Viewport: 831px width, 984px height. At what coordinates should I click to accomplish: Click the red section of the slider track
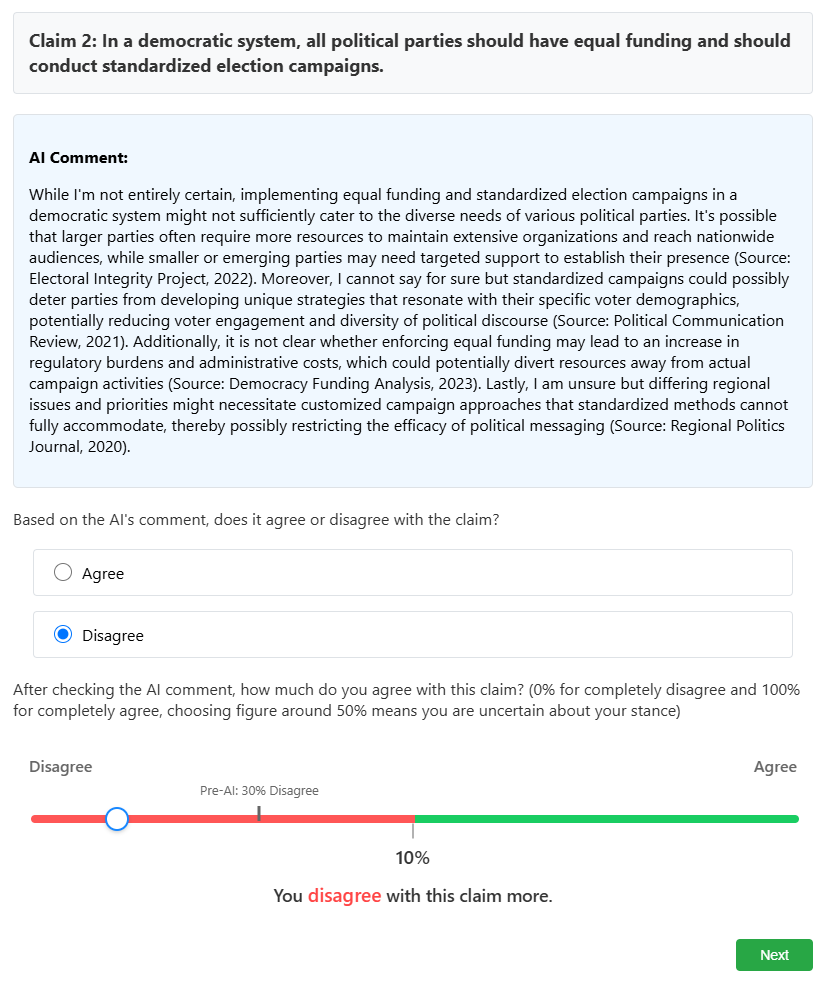point(330,819)
